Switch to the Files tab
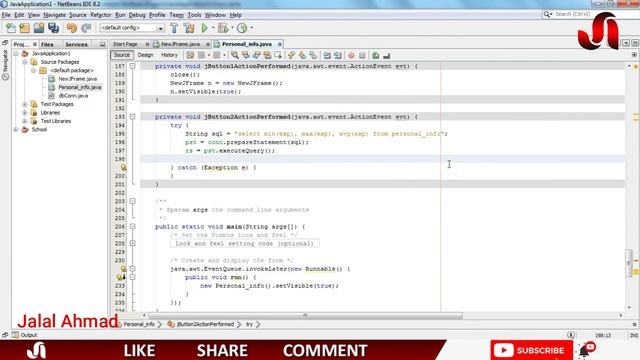This screenshot has width=640, height=360. (47, 44)
